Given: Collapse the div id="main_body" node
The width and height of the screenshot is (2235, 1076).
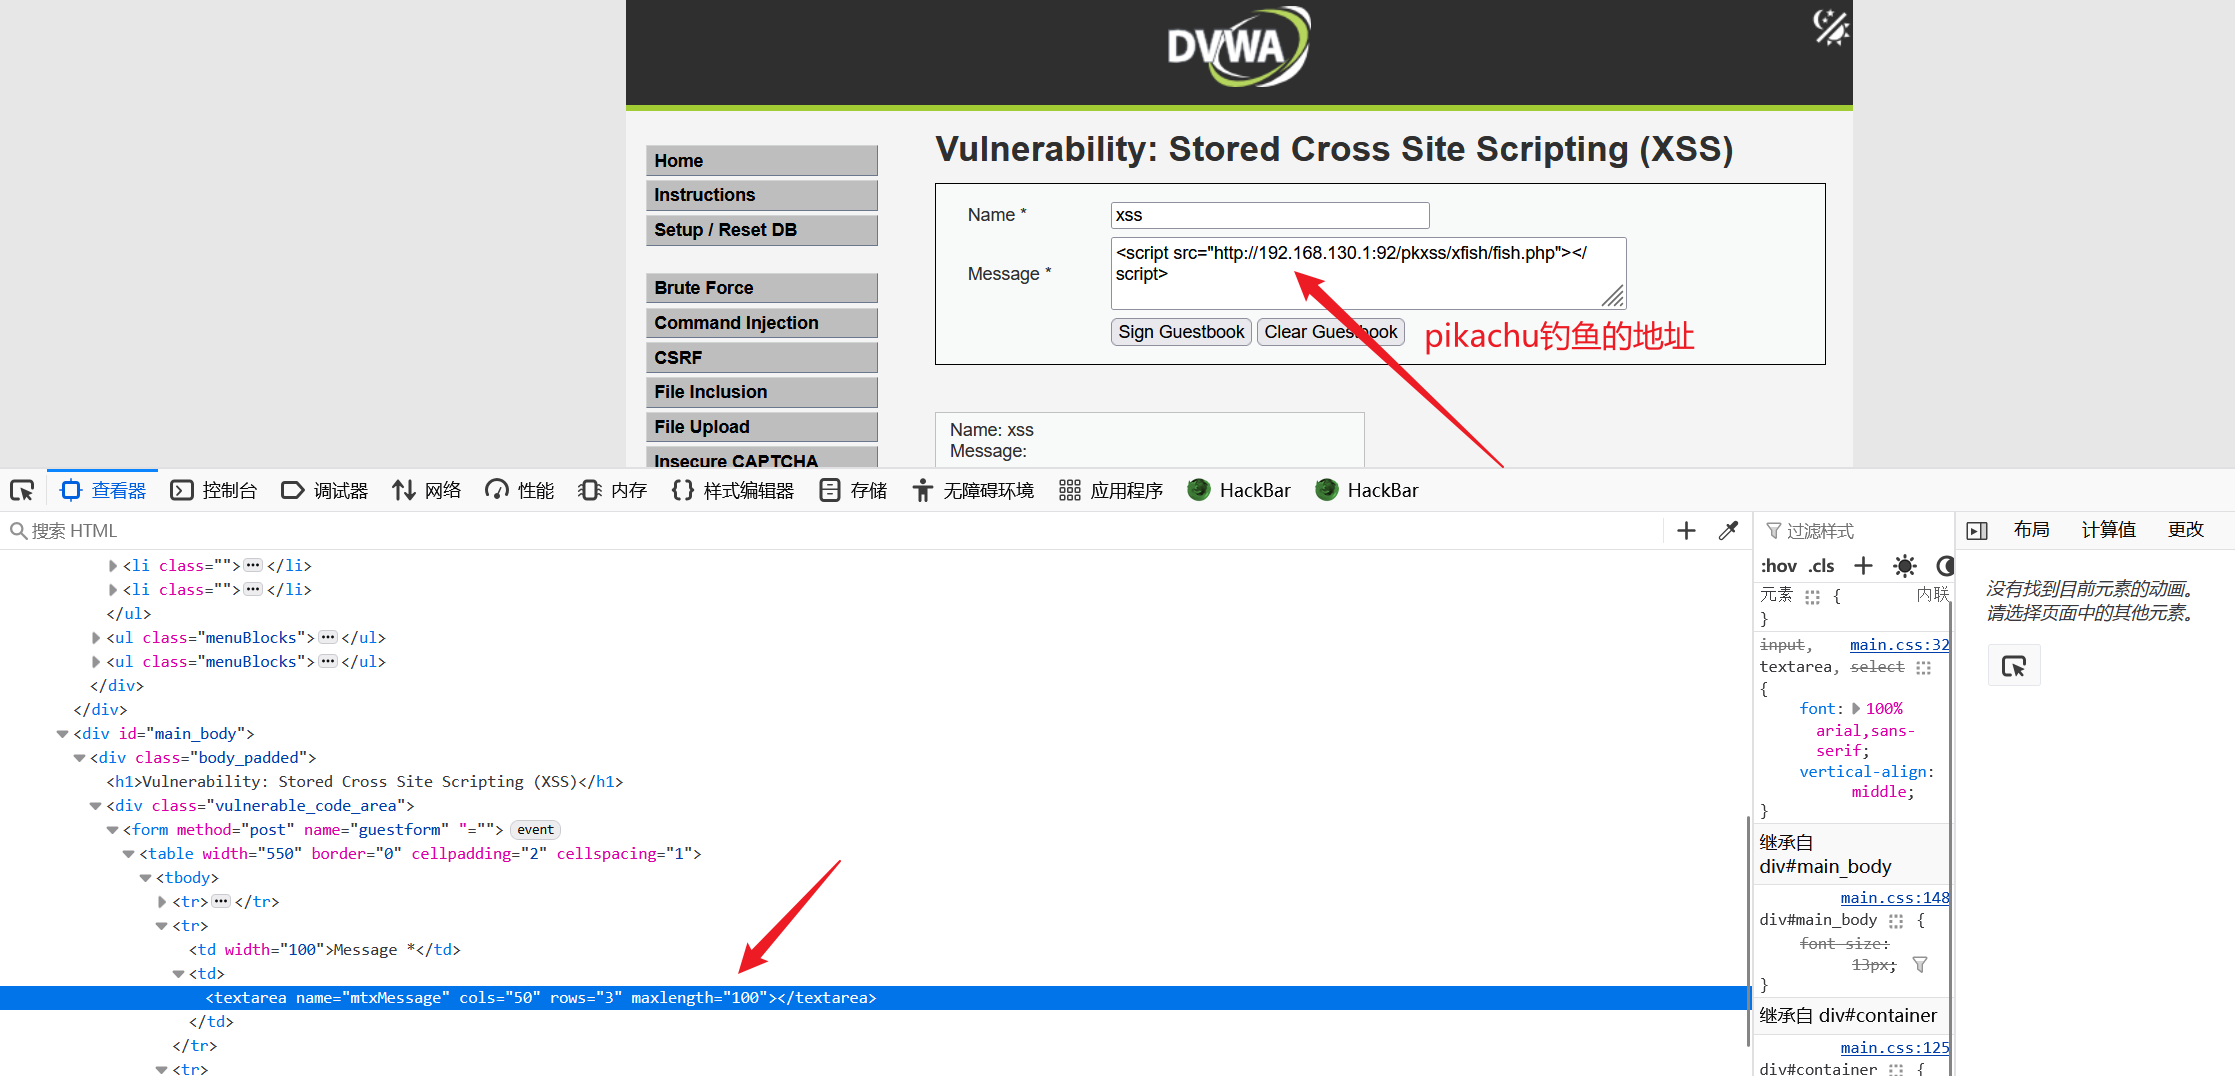Looking at the screenshot, I should 62,734.
